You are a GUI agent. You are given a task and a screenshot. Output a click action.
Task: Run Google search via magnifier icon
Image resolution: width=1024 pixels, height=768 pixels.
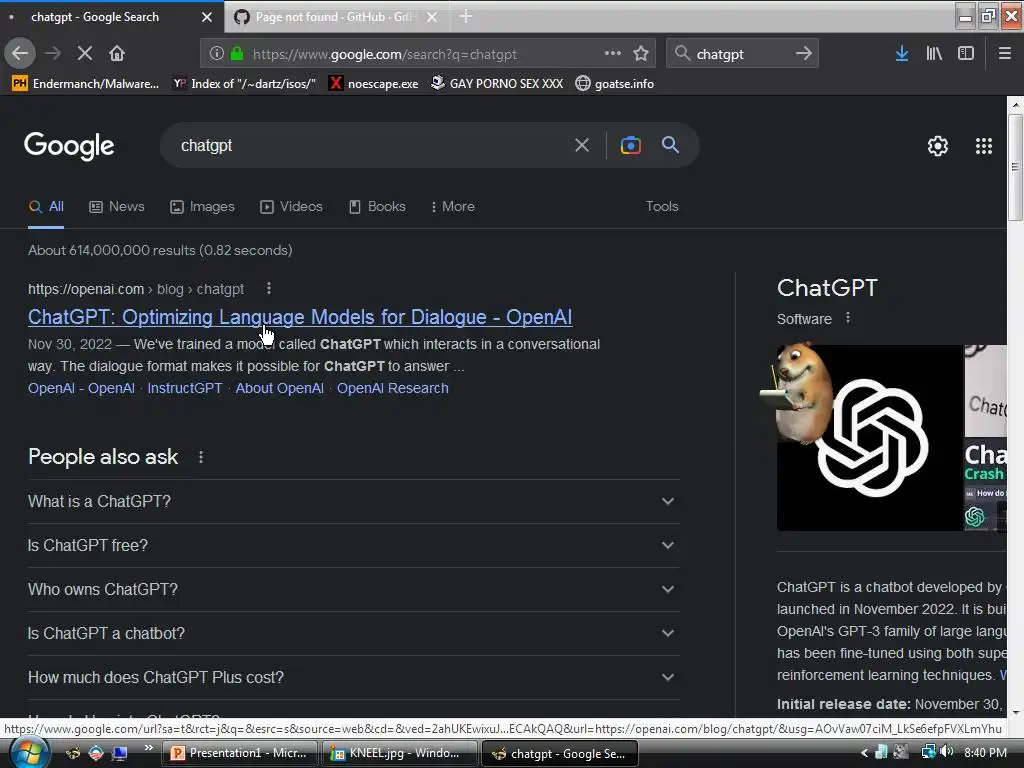[x=670, y=145]
